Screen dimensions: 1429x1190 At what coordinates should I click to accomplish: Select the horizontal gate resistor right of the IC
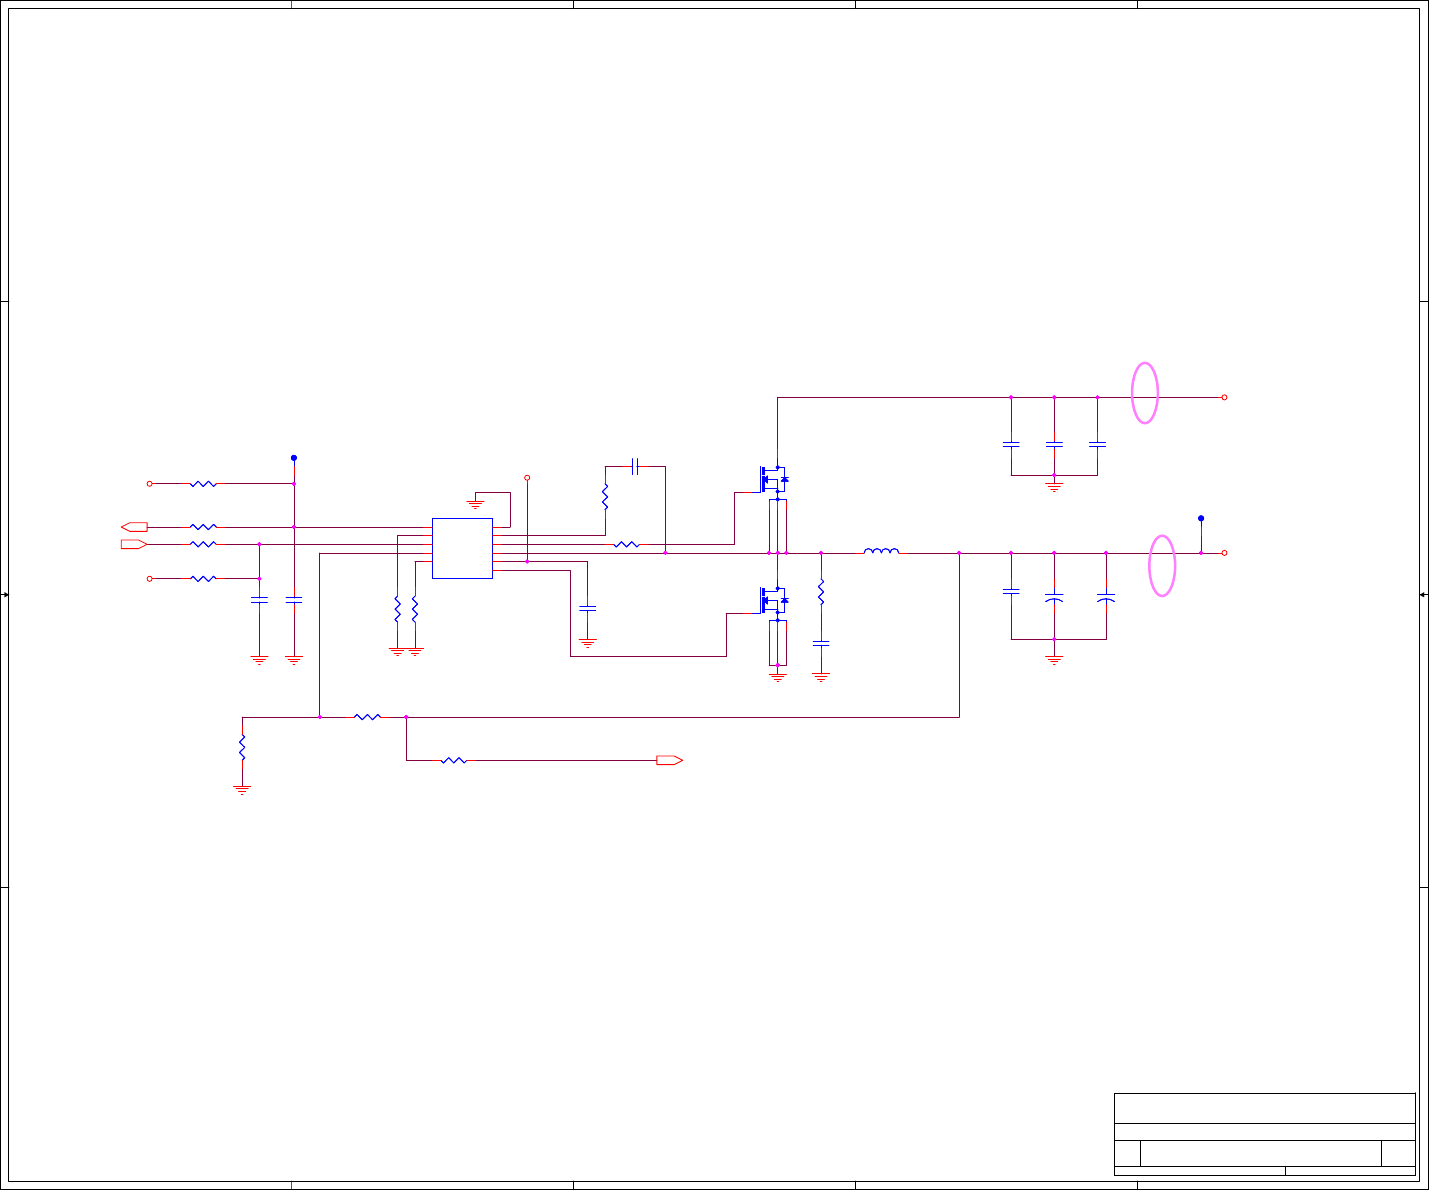click(627, 545)
